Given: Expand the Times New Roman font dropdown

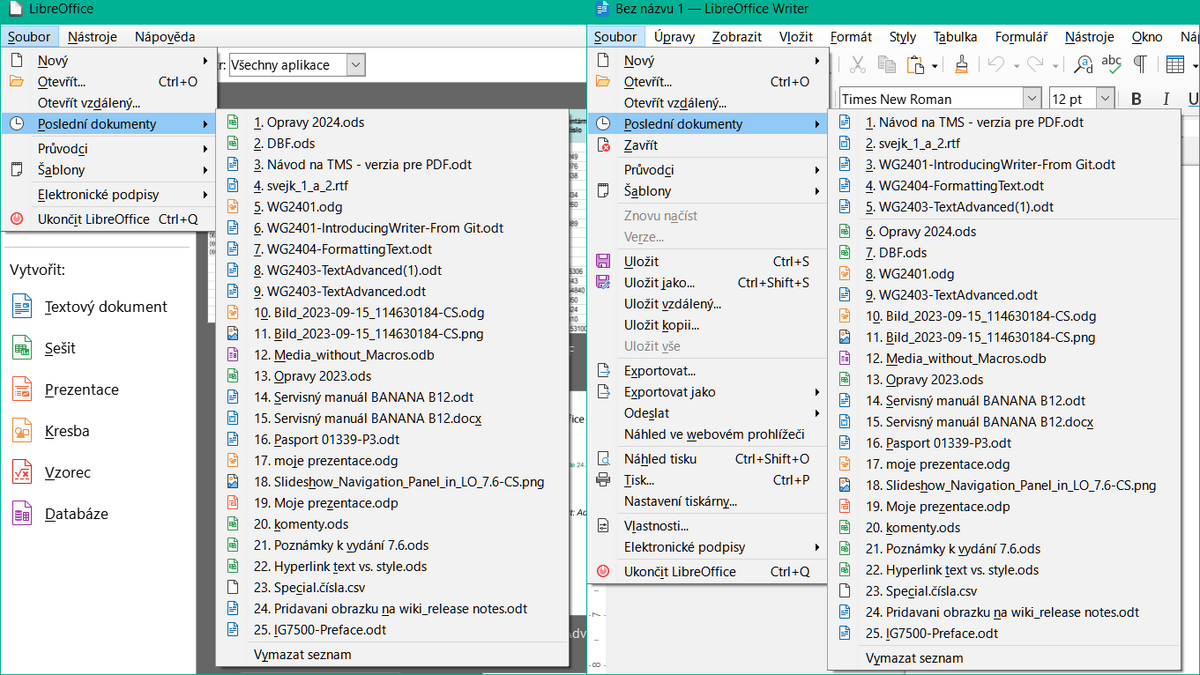Looking at the screenshot, I should (x=1031, y=99).
